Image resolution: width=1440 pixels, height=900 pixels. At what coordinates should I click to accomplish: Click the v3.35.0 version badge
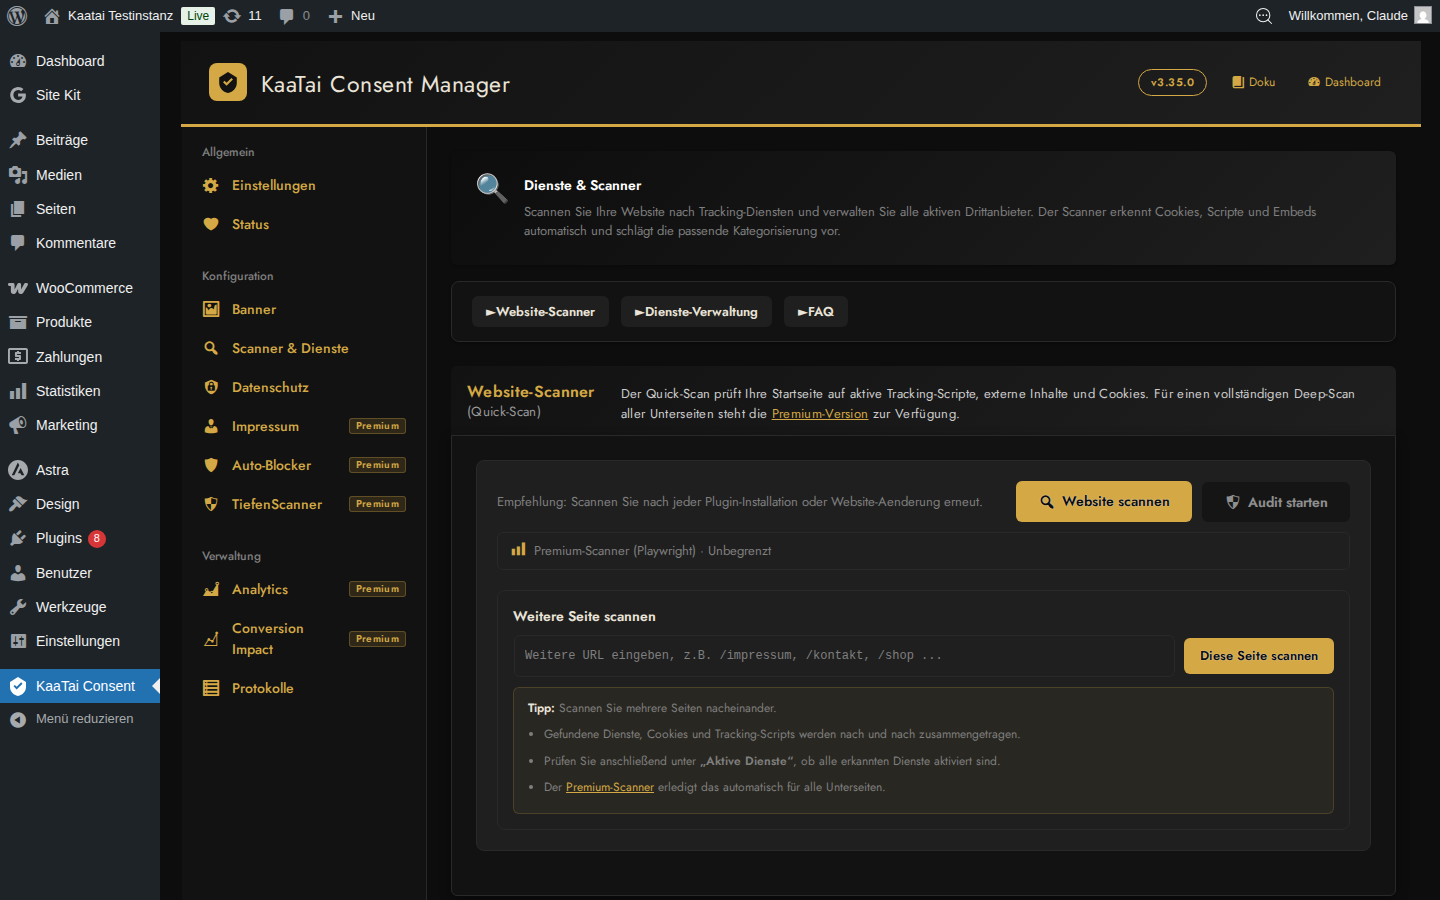pos(1172,82)
